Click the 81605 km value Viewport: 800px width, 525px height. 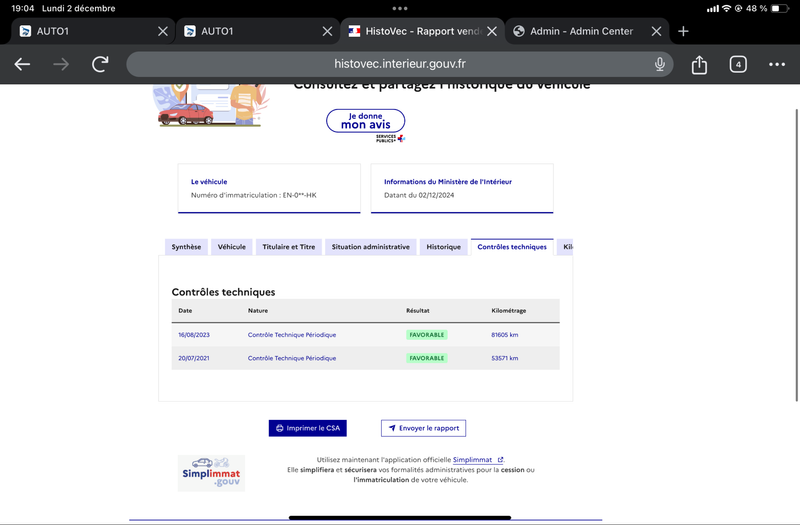click(505, 335)
